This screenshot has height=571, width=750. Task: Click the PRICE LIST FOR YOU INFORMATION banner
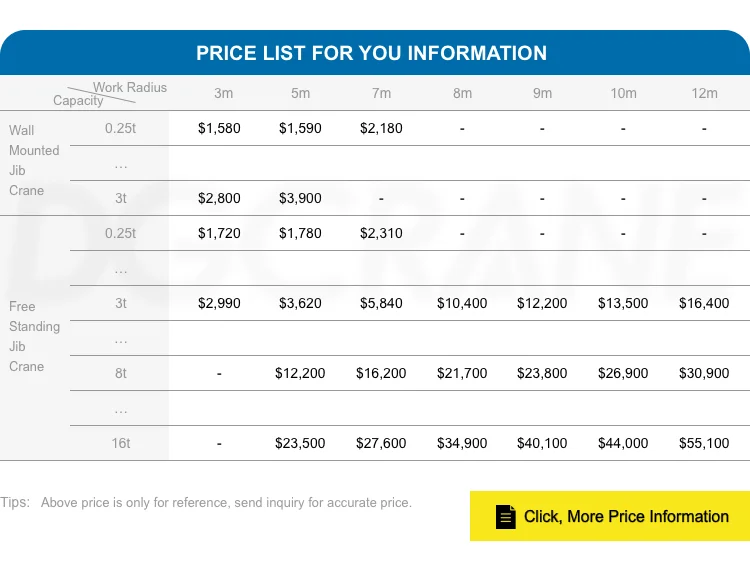pyautogui.click(x=371, y=53)
